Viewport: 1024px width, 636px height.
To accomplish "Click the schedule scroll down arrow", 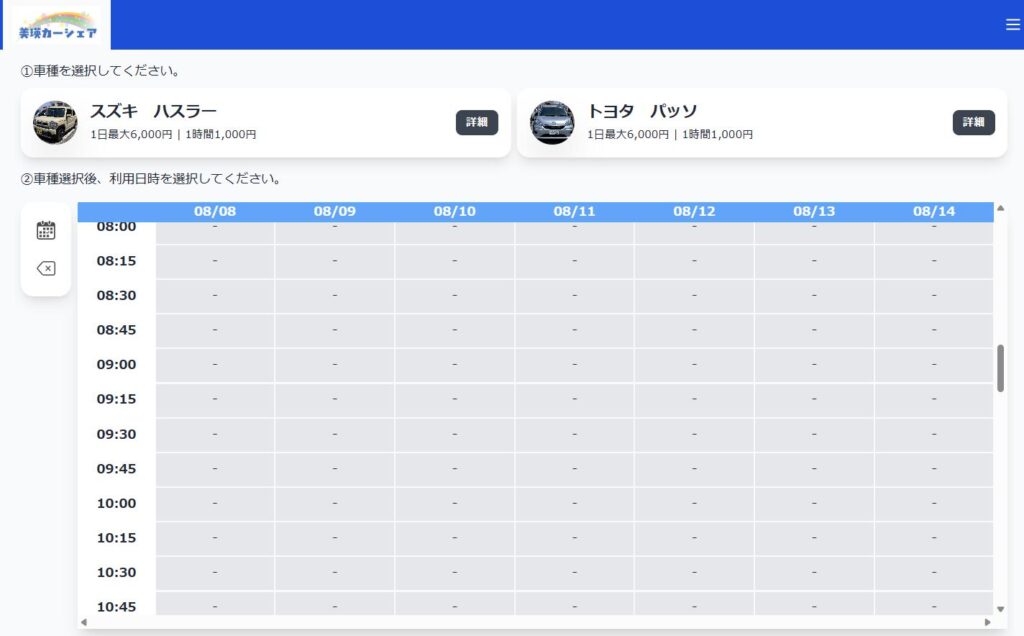I will (1000, 609).
